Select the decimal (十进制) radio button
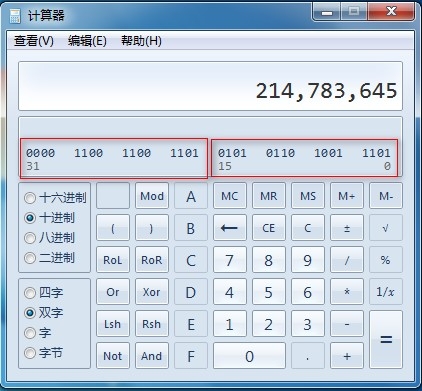 pyautogui.click(x=30, y=218)
